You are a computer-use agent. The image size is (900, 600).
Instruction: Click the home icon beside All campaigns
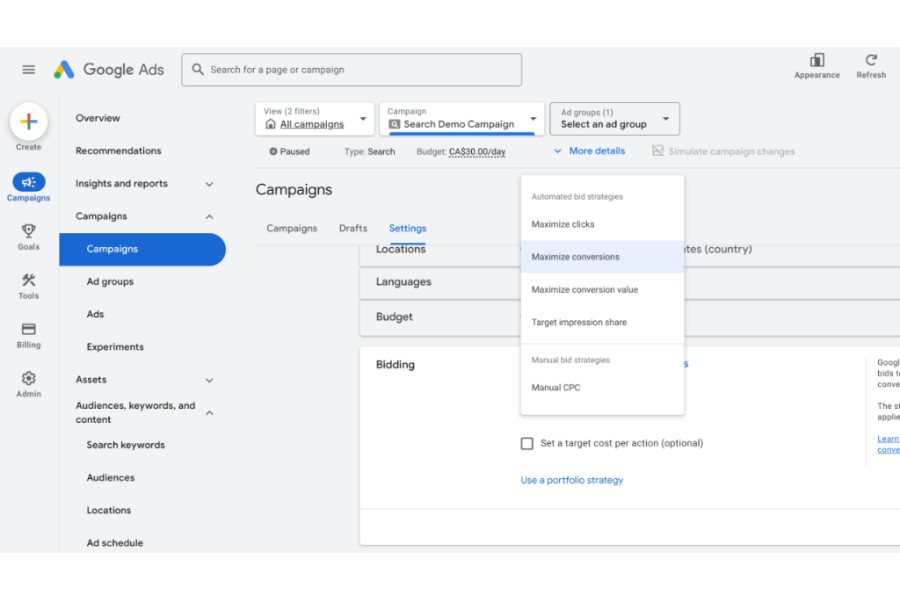[x=270, y=125]
